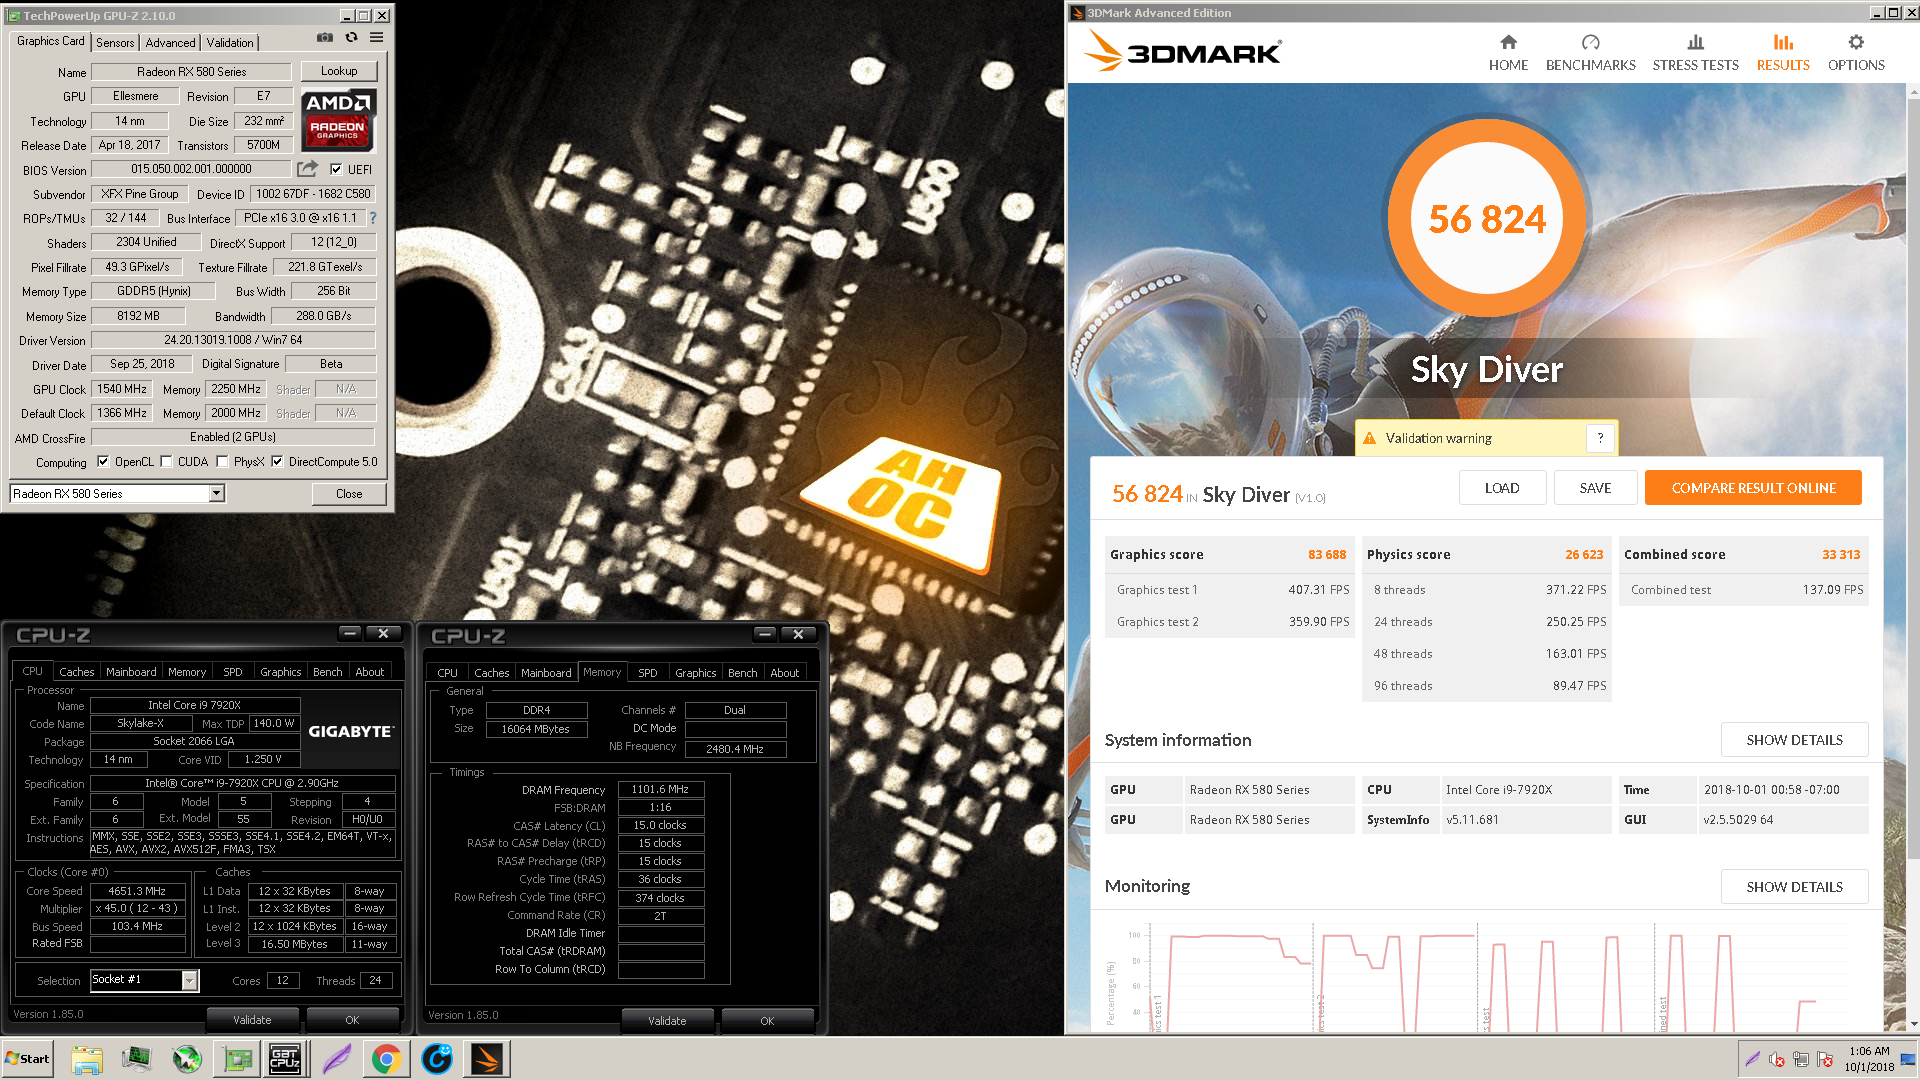Open SPD tab in right CPU-Z window

[x=648, y=673]
